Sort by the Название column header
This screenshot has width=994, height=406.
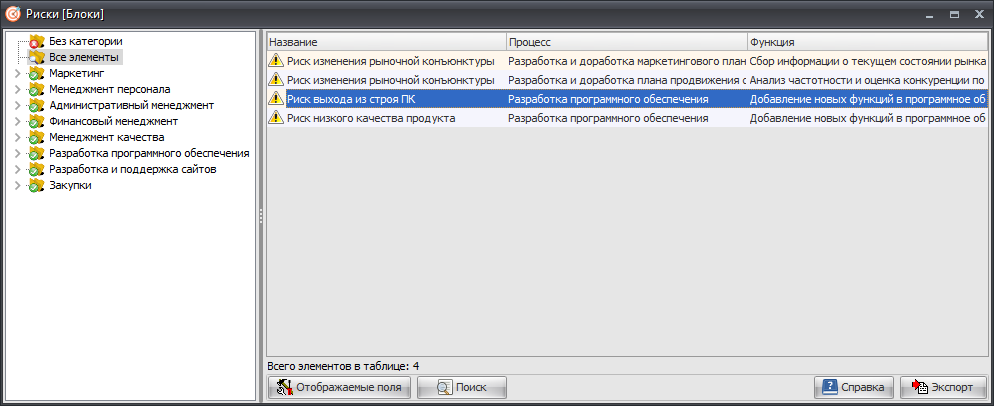(x=385, y=42)
